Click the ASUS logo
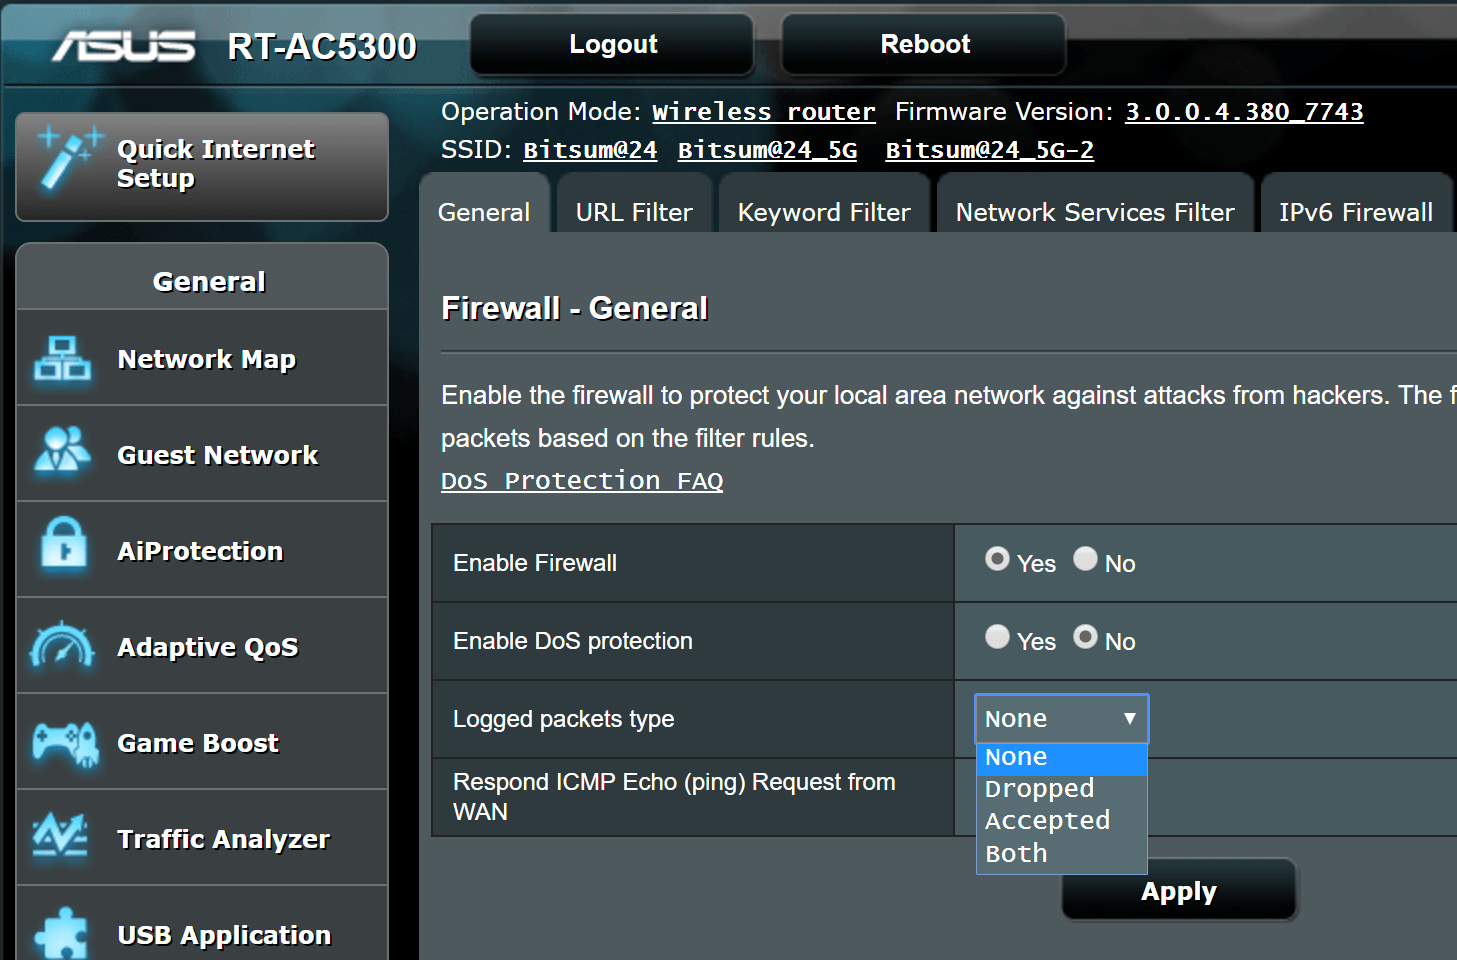This screenshot has width=1457, height=960. [x=124, y=46]
